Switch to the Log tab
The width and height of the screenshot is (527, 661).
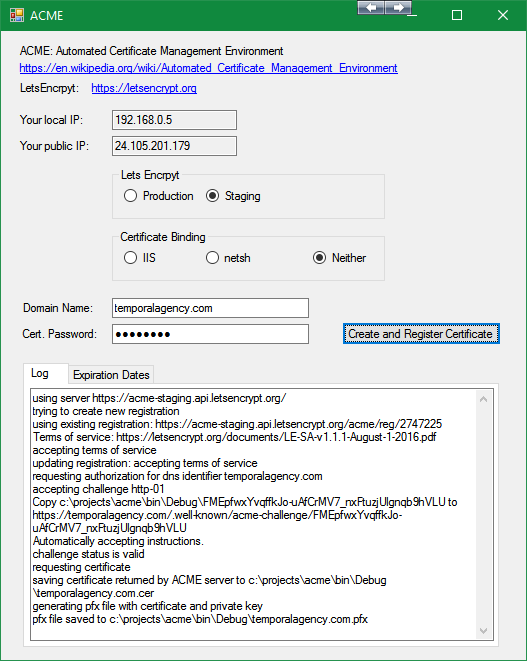pos(45,373)
